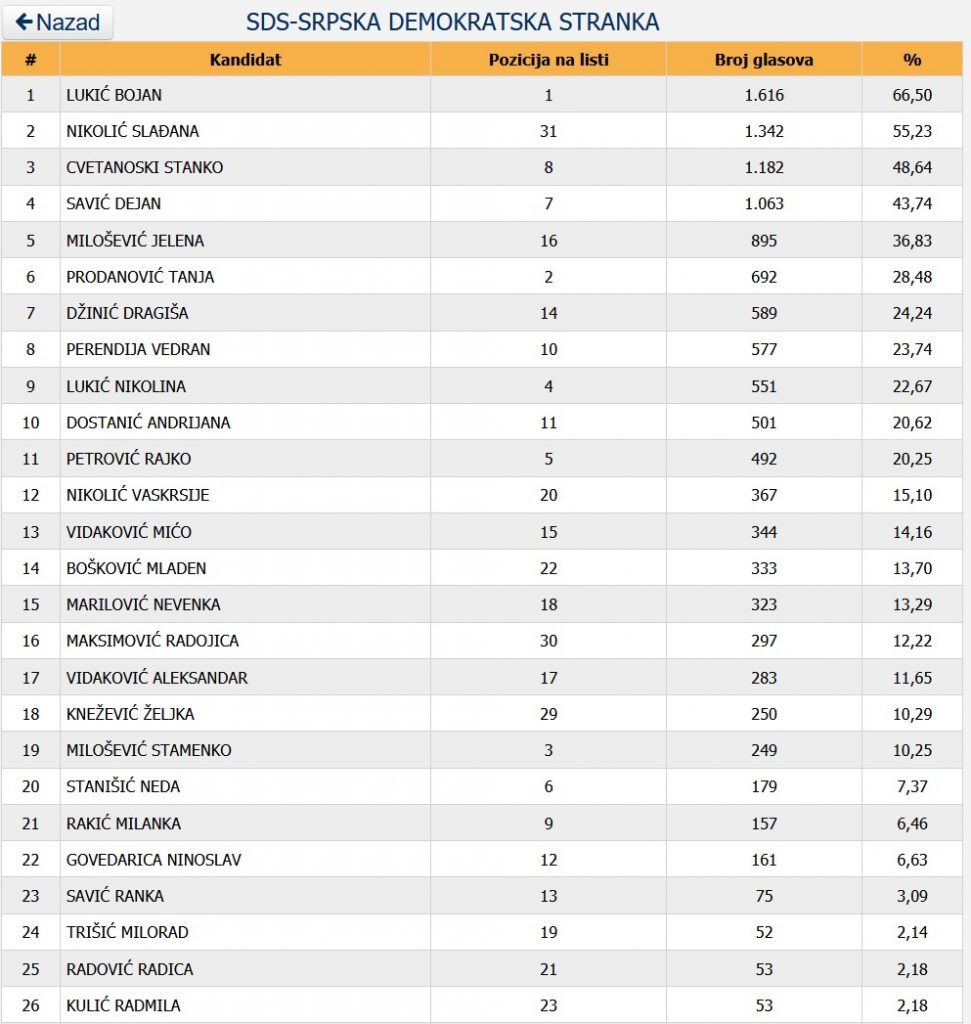971x1024 pixels.
Task: Click on DOSTANIĆ ANDRIJANA row
Action: (482, 423)
